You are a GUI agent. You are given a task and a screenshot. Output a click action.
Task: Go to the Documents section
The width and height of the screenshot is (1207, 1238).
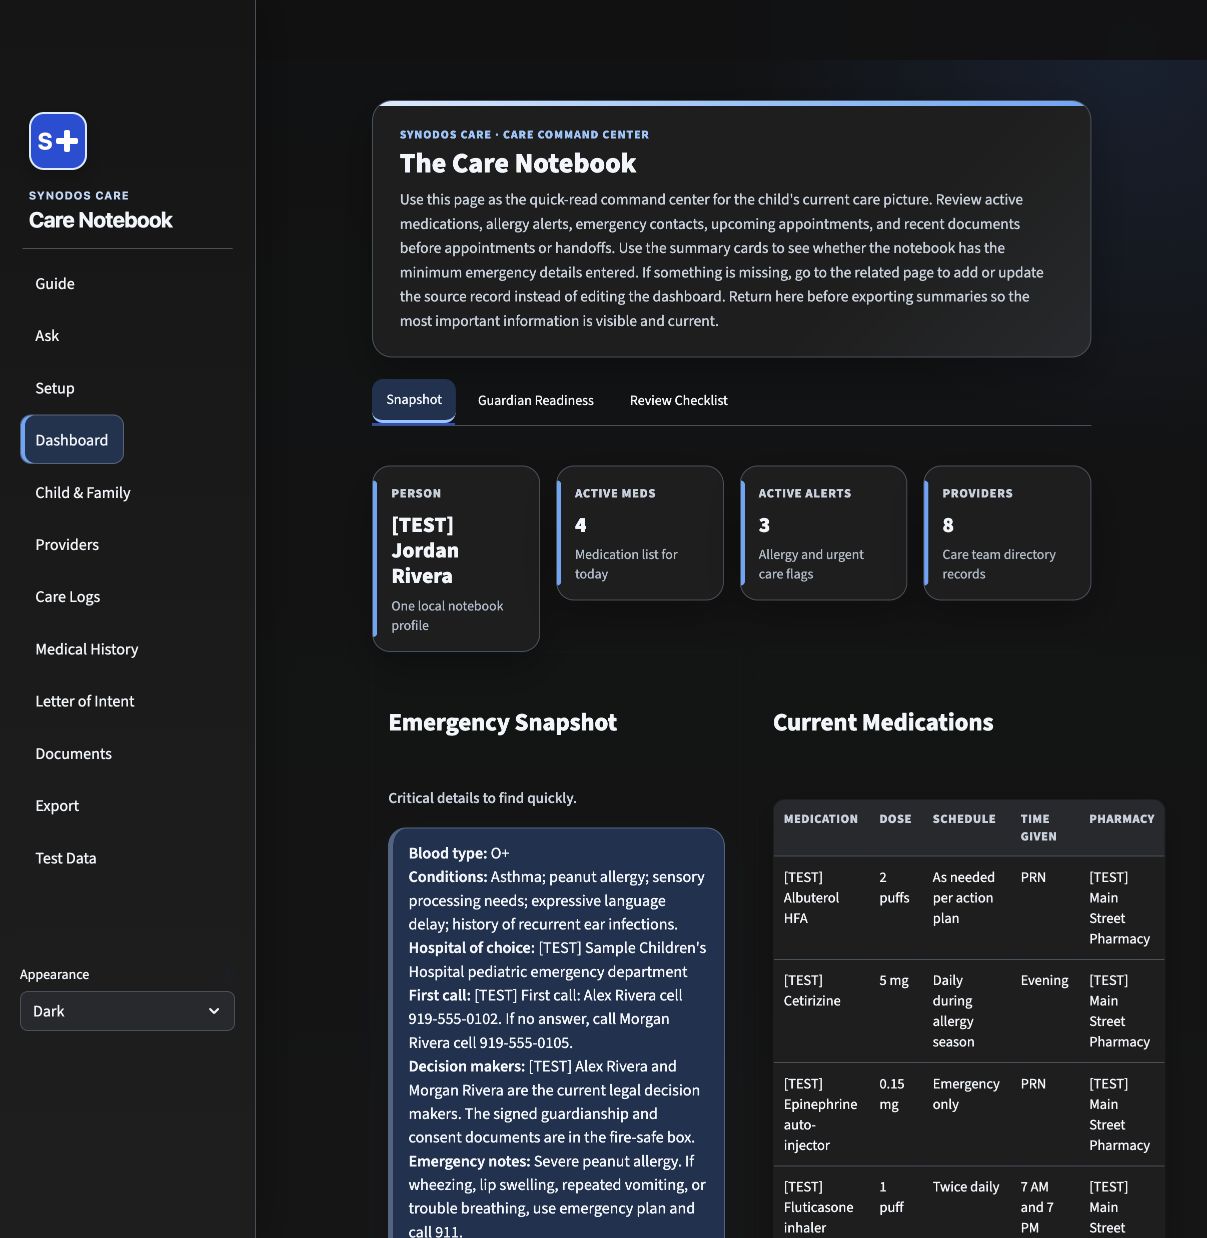[74, 754]
